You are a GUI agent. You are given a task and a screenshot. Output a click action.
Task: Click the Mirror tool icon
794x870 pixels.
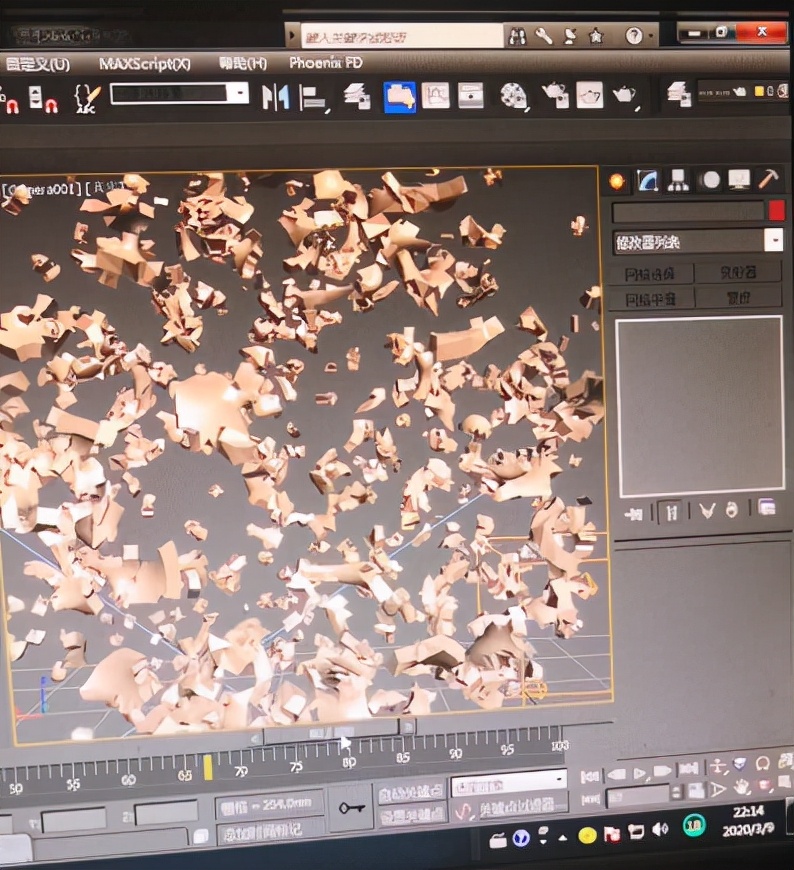click(x=275, y=97)
